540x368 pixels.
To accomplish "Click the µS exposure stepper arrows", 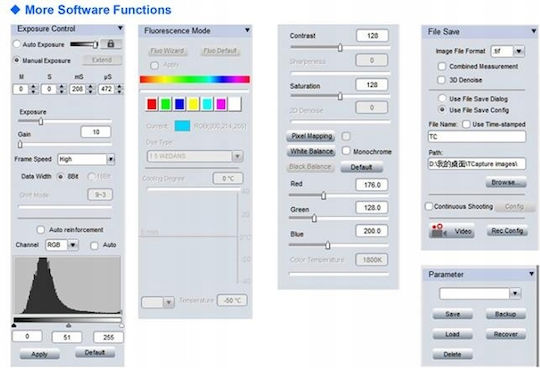I will pyautogui.click(x=120, y=89).
